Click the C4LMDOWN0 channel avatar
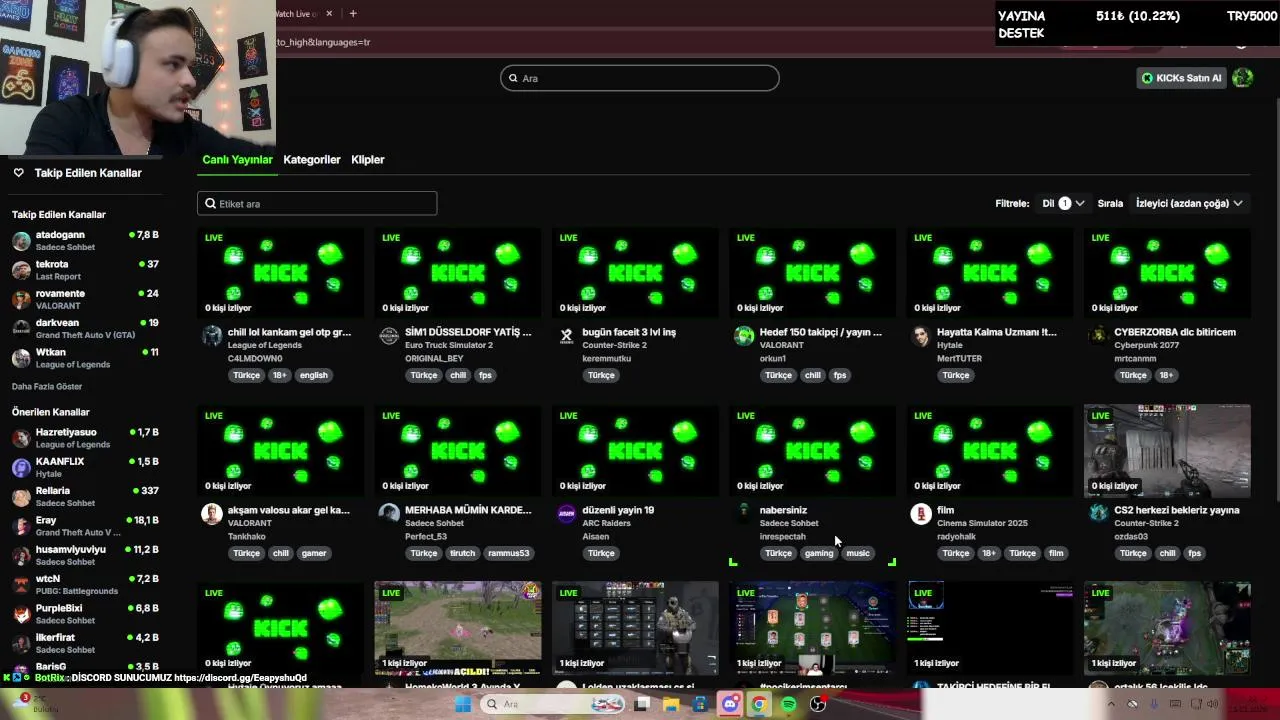 (211, 336)
